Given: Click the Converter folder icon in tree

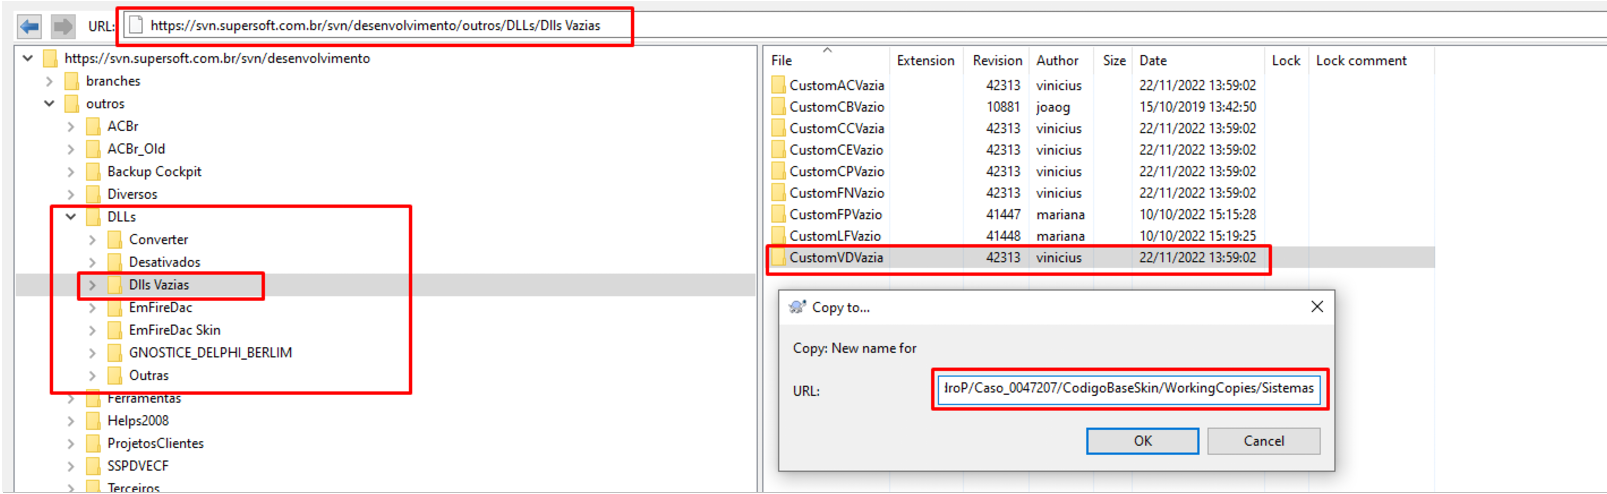Looking at the screenshot, I should point(115,240).
